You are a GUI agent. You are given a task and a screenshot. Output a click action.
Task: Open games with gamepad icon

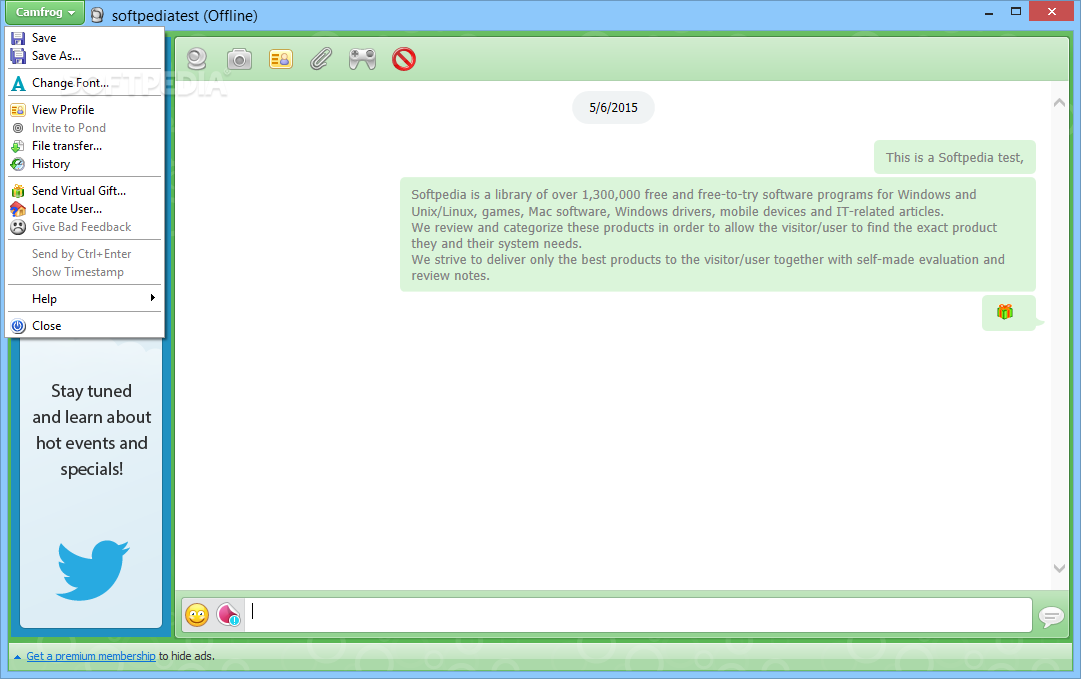[362, 59]
